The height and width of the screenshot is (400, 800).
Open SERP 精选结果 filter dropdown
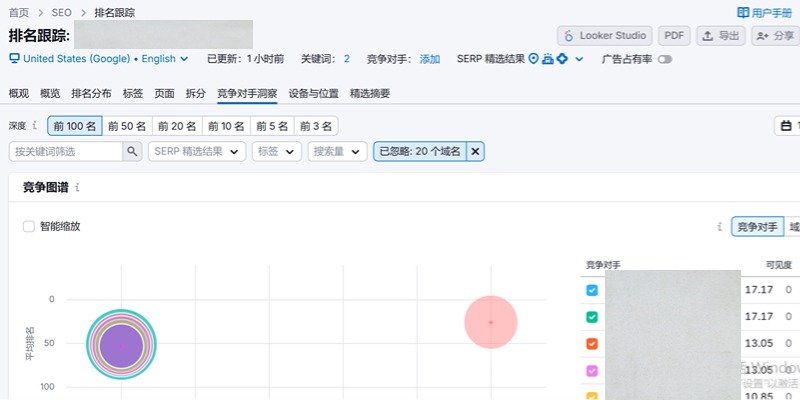[197, 152]
